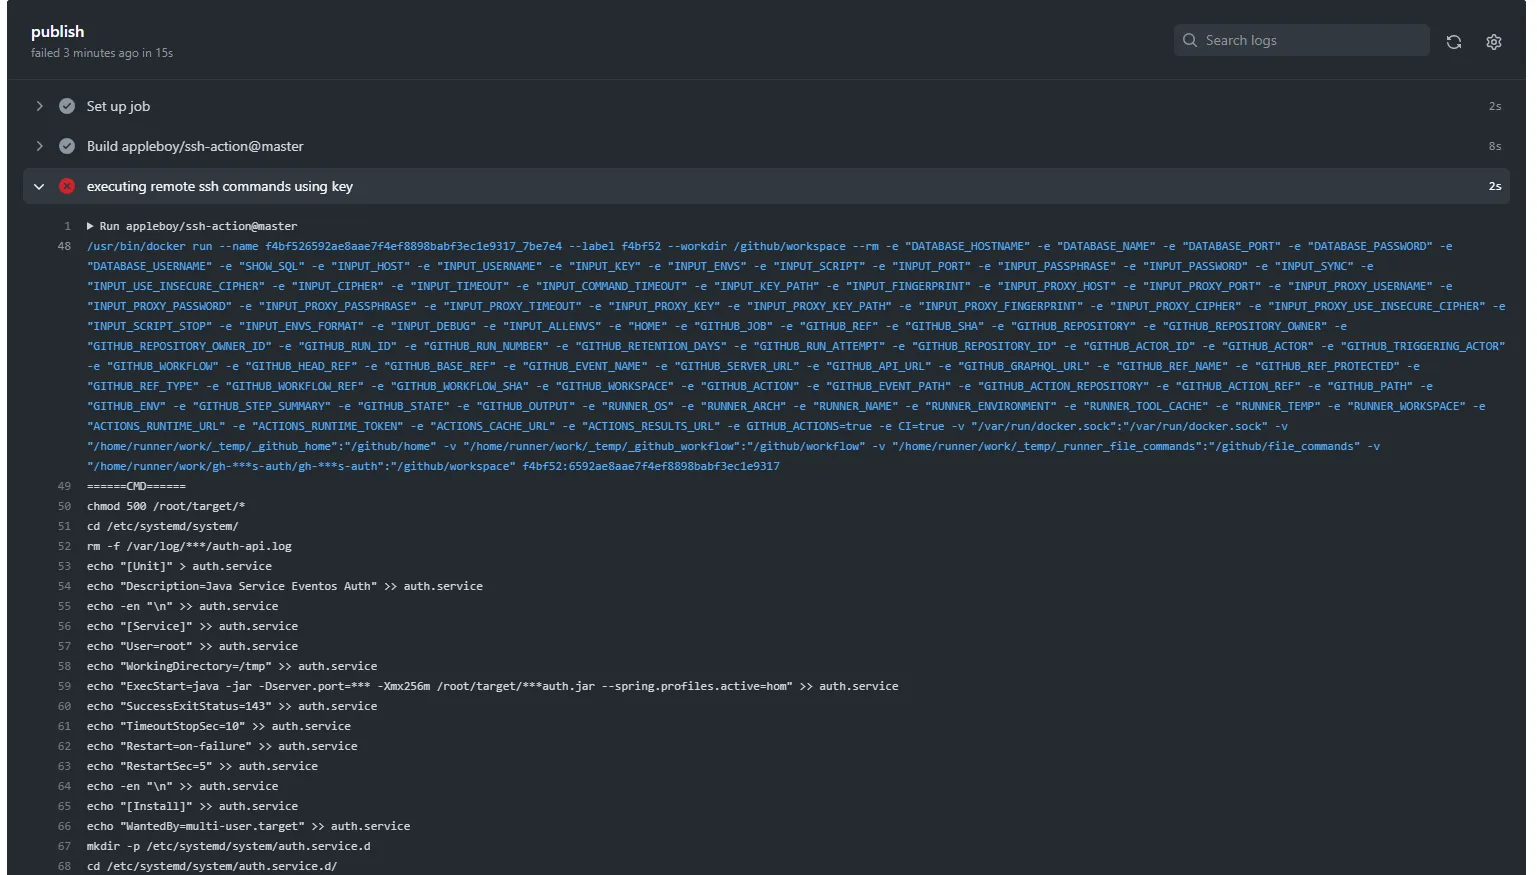Click the Set up job step title

coord(118,106)
